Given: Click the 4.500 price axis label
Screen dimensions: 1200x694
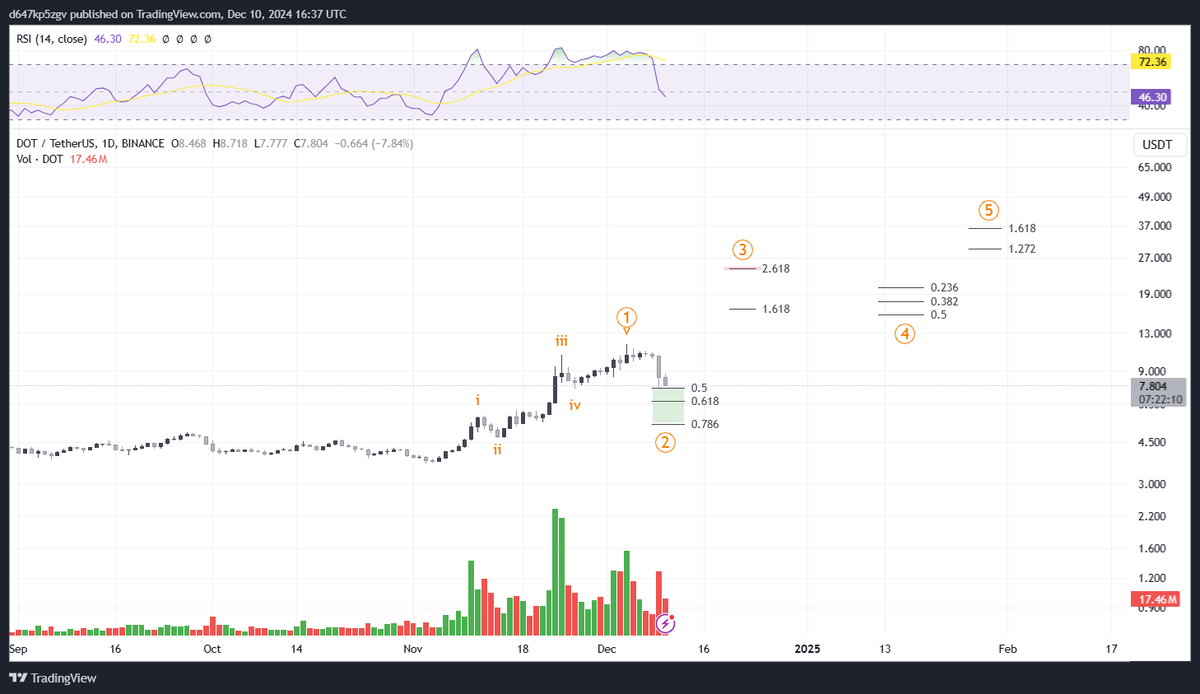Looking at the screenshot, I should (1154, 442).
